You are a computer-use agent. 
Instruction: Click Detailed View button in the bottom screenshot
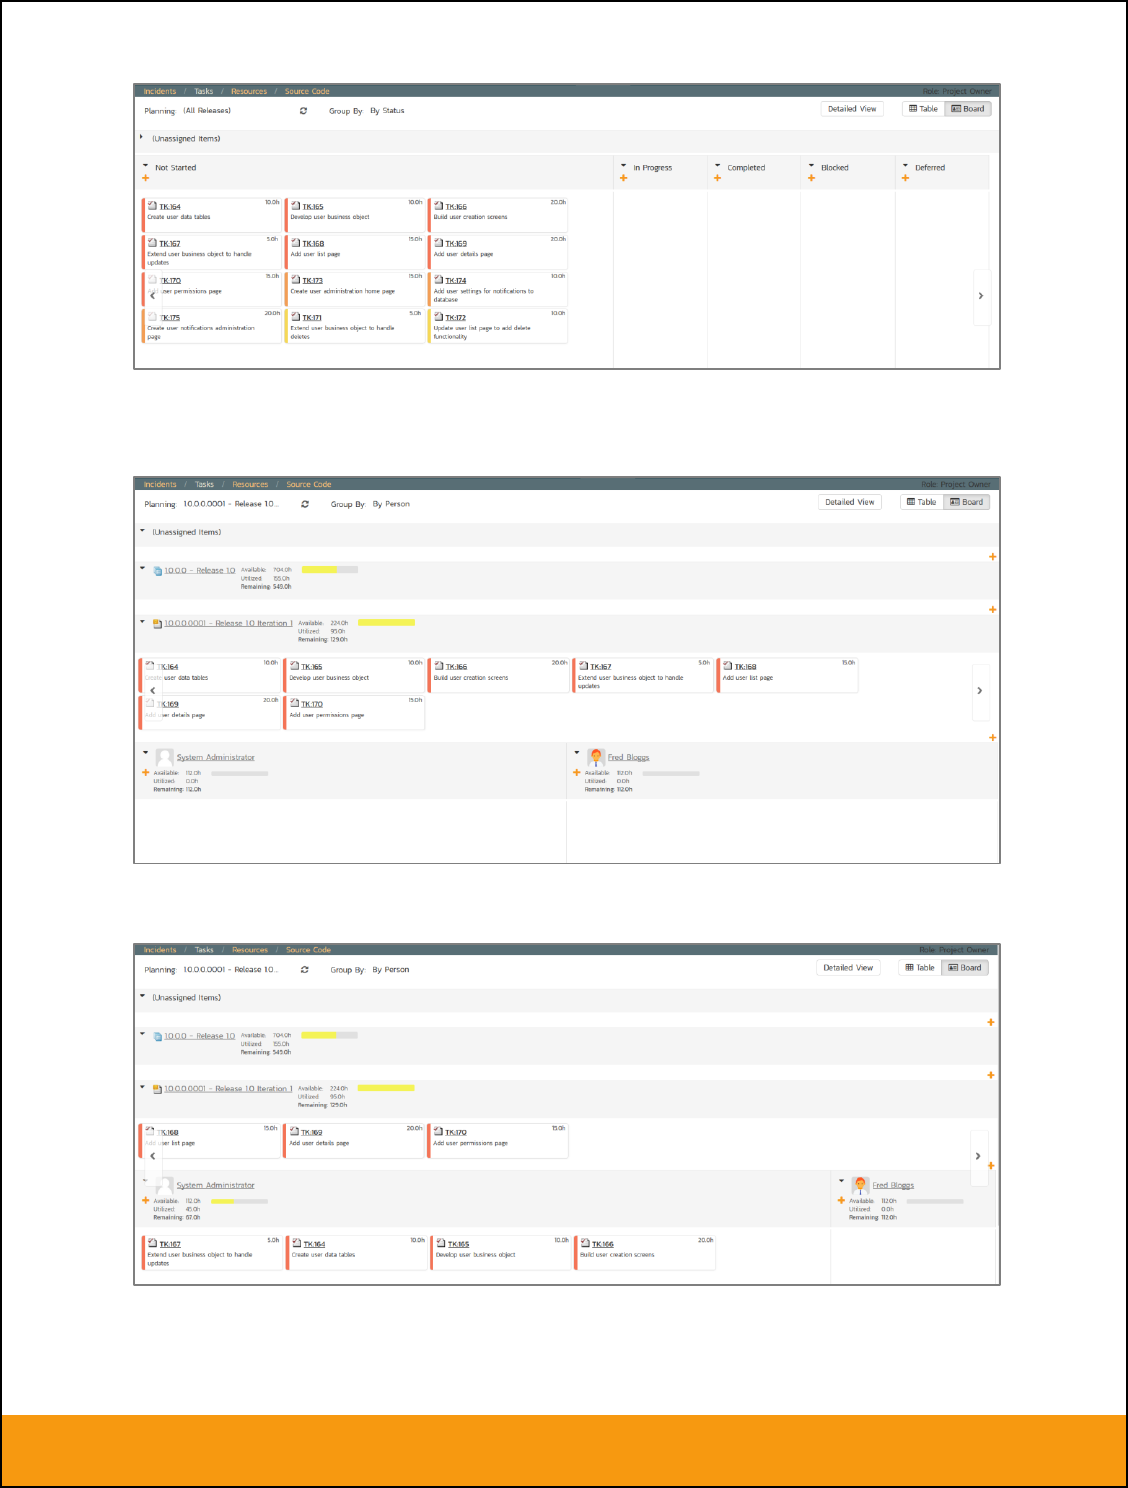tap(848, 968)
